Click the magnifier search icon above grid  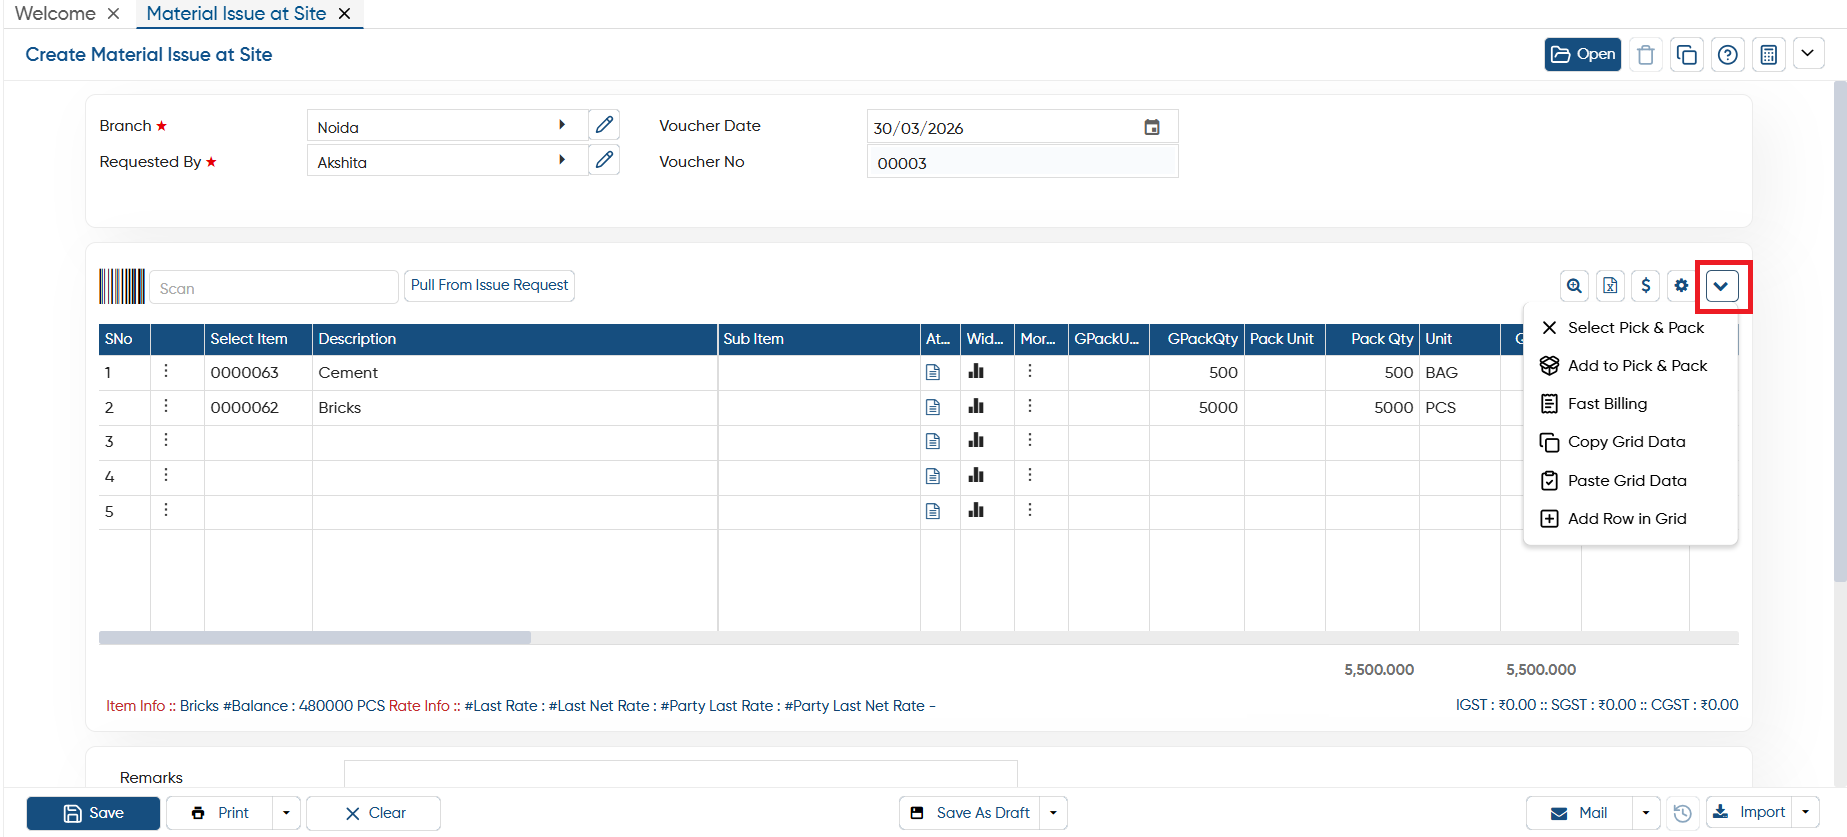pyautogui.click(x=1575, y=286)
